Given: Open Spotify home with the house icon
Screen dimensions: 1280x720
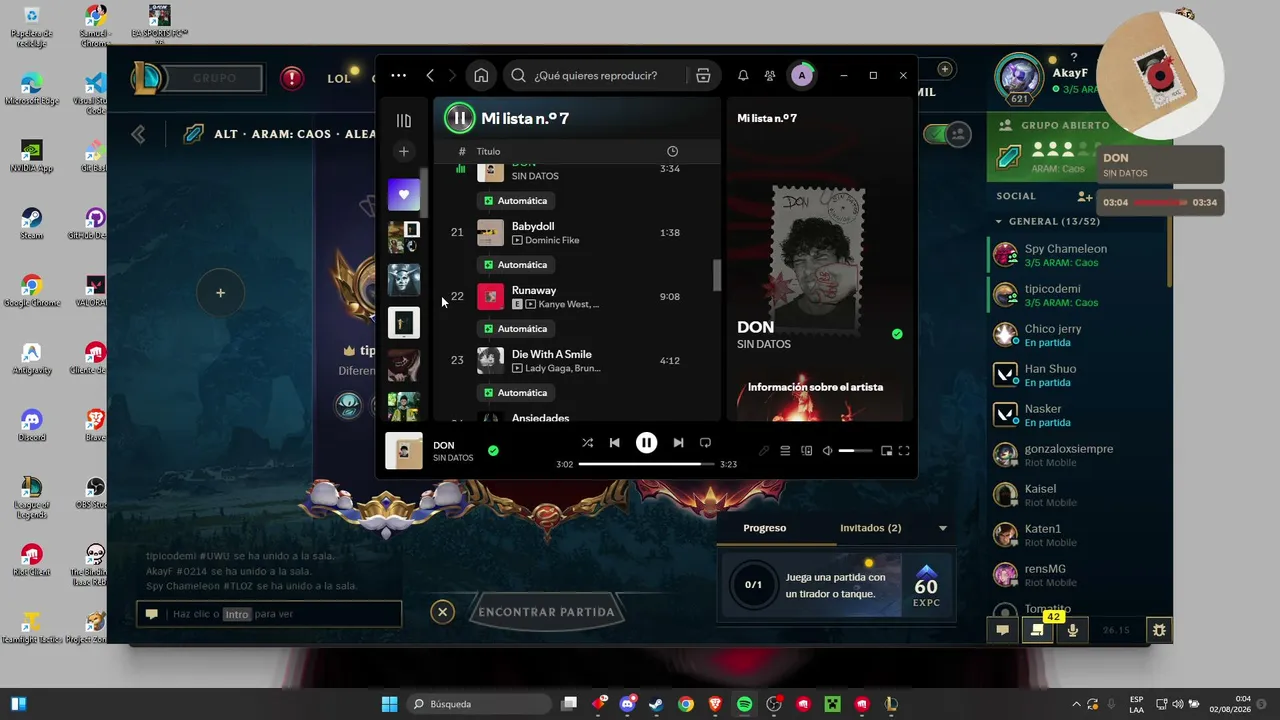Looking at the screenshot, I should click(x=481, y=75).
